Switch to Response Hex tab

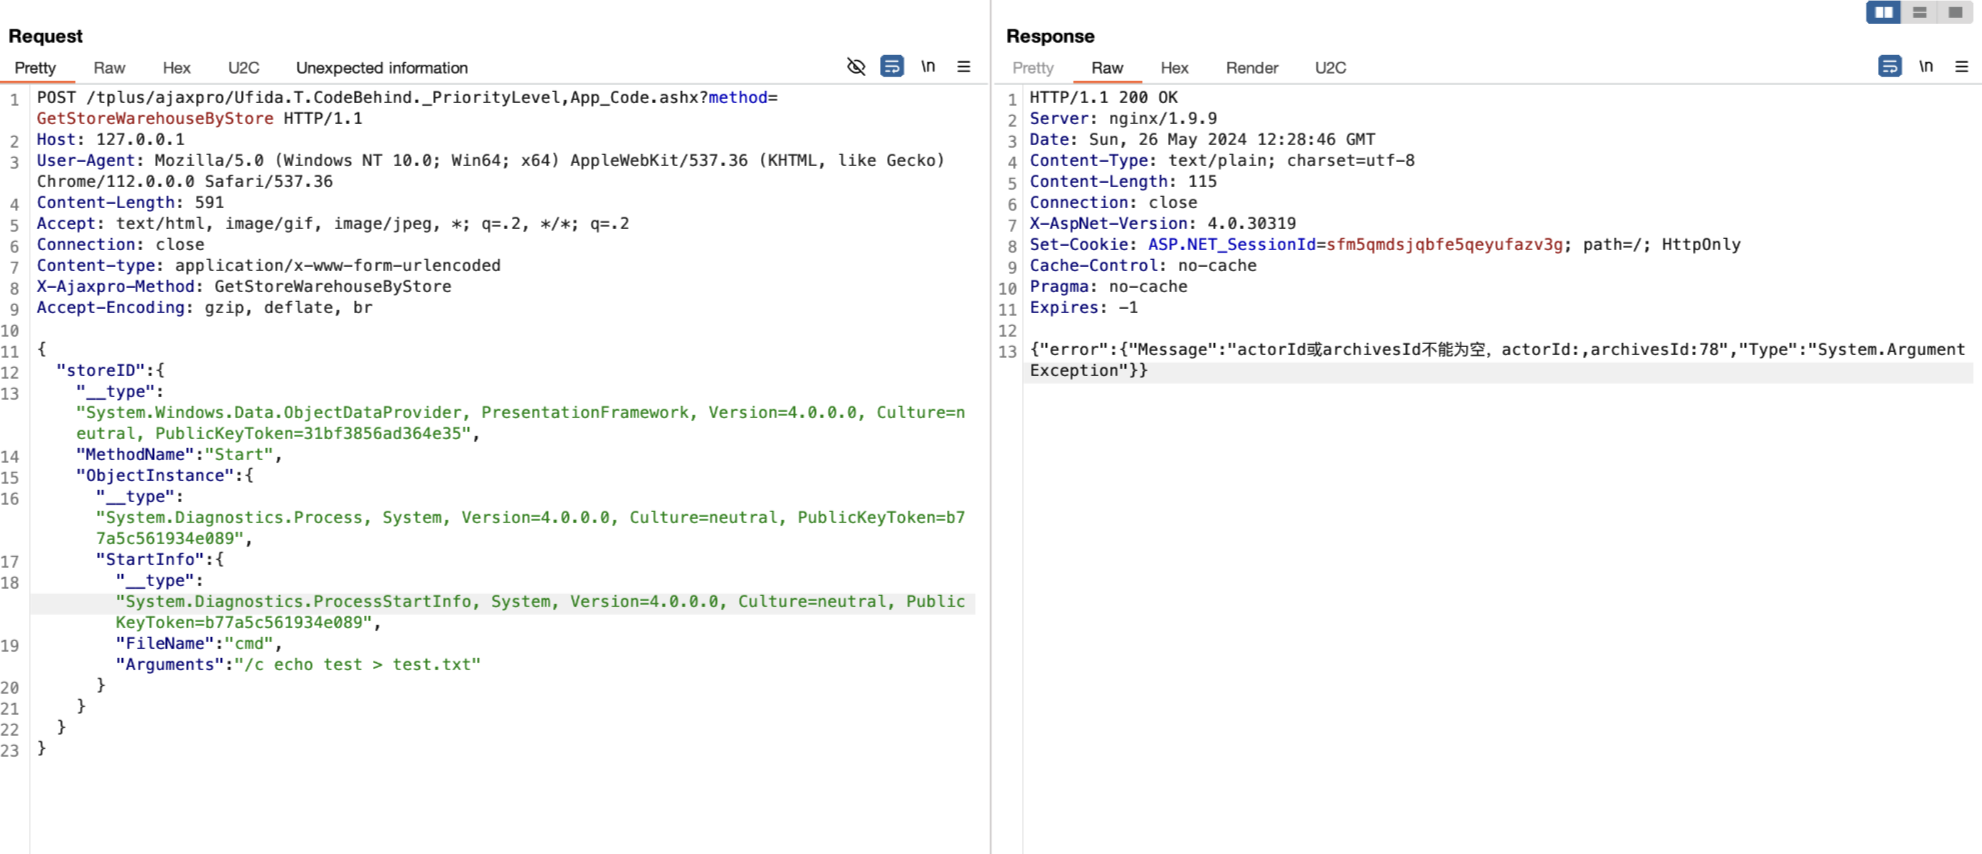[1174, 68]
